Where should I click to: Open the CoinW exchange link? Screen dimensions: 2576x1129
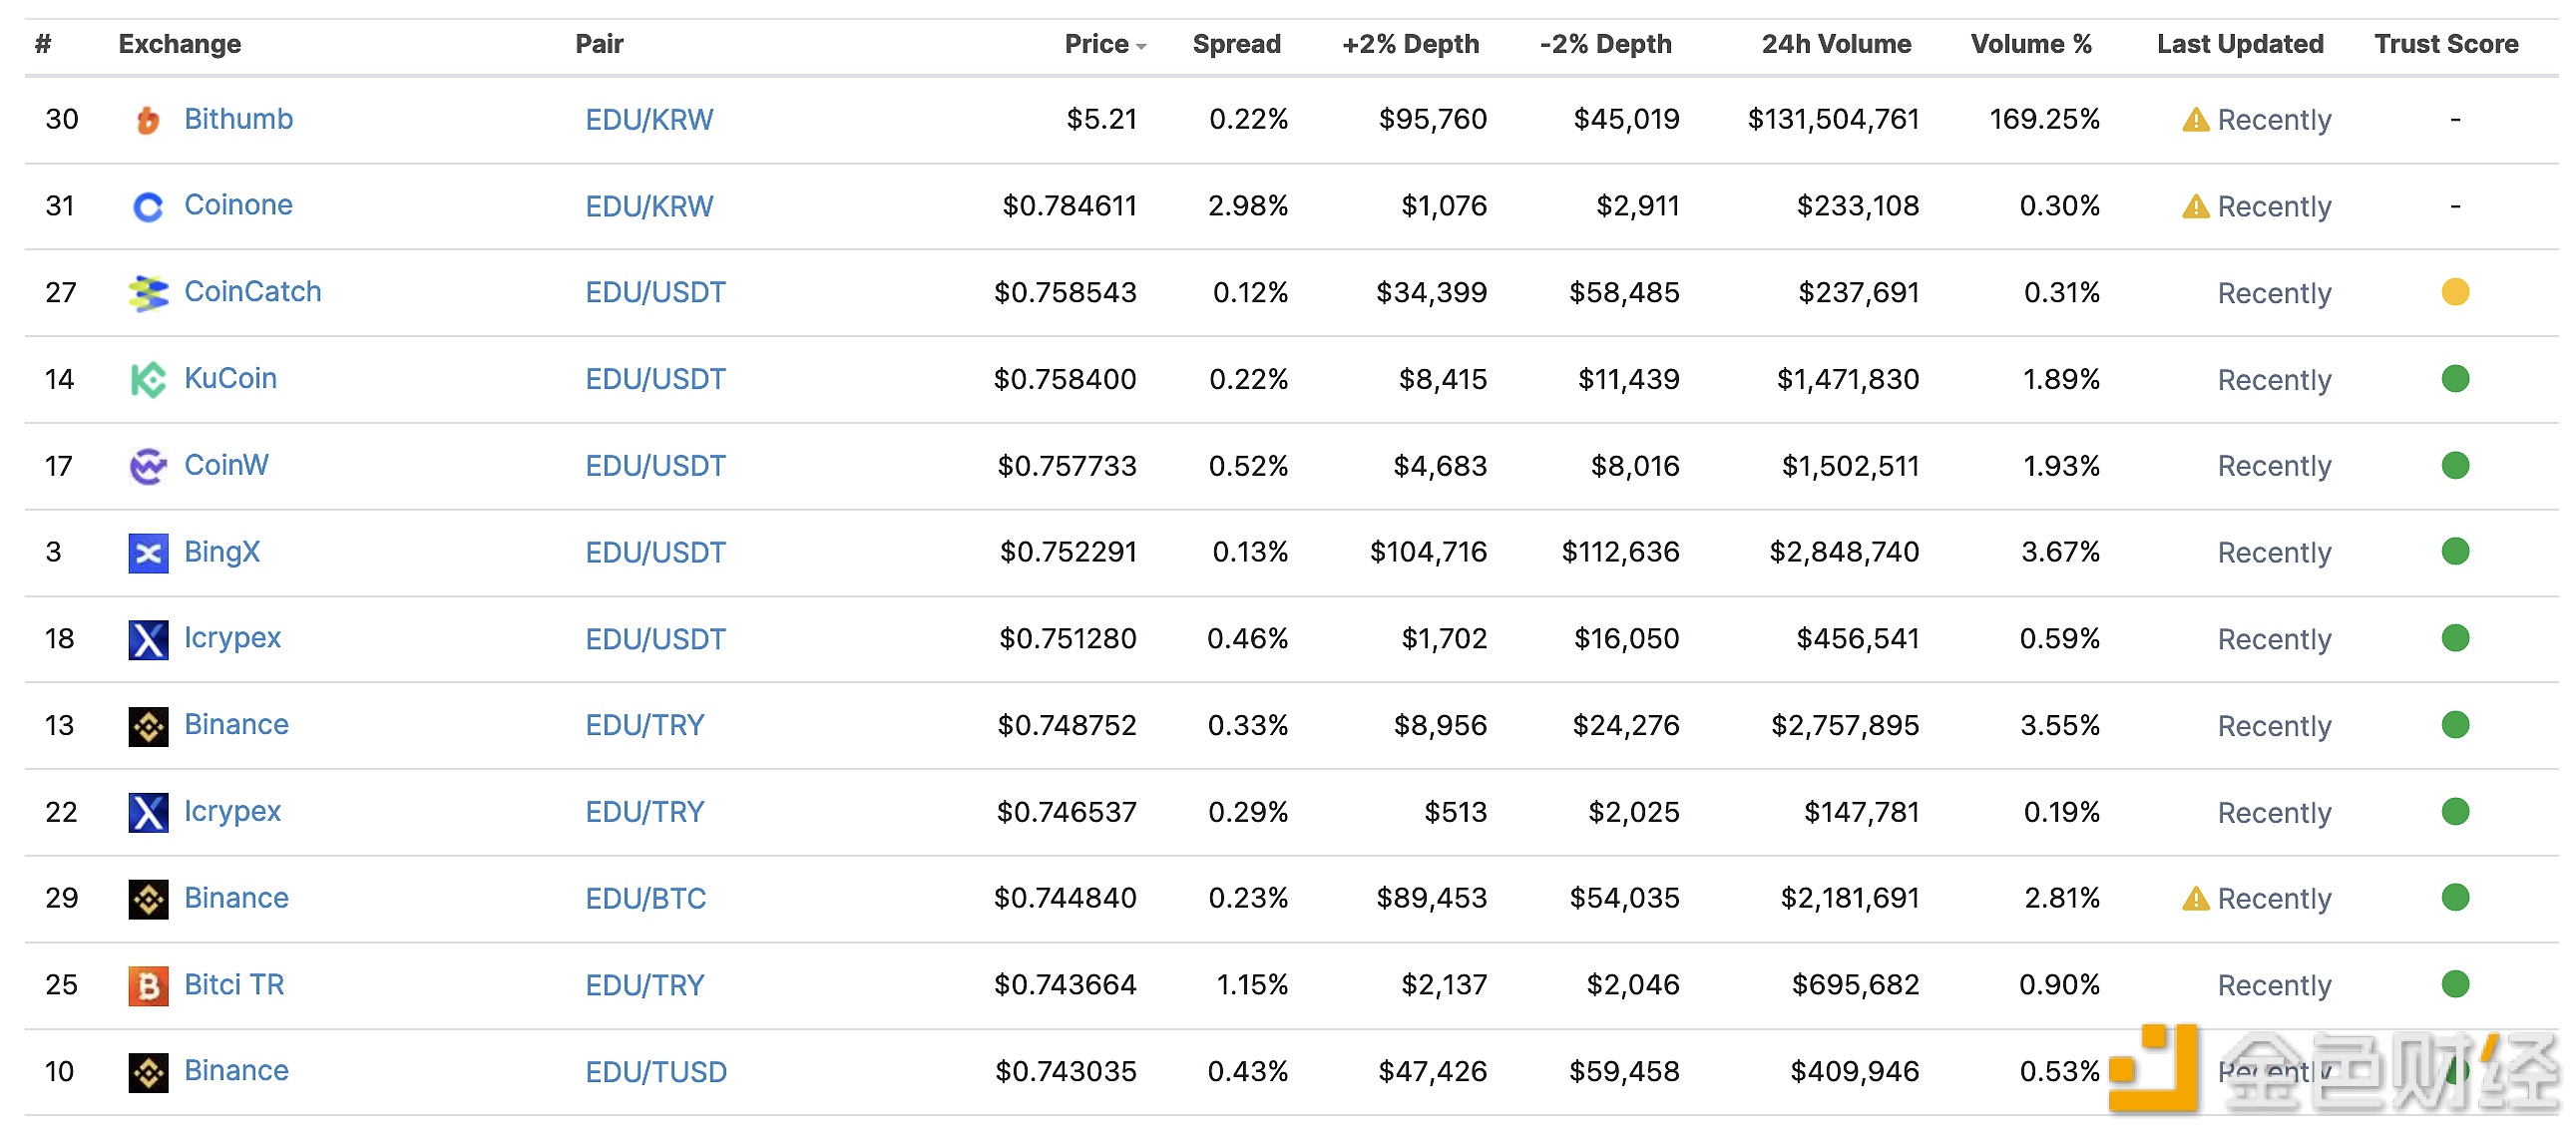pos(226,465)
